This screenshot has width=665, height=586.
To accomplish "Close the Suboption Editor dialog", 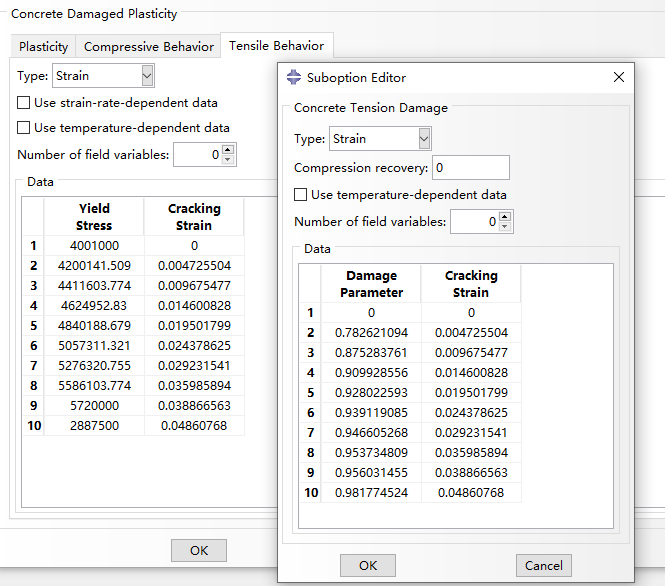I will pyautogui.click(x=619, y=77).
